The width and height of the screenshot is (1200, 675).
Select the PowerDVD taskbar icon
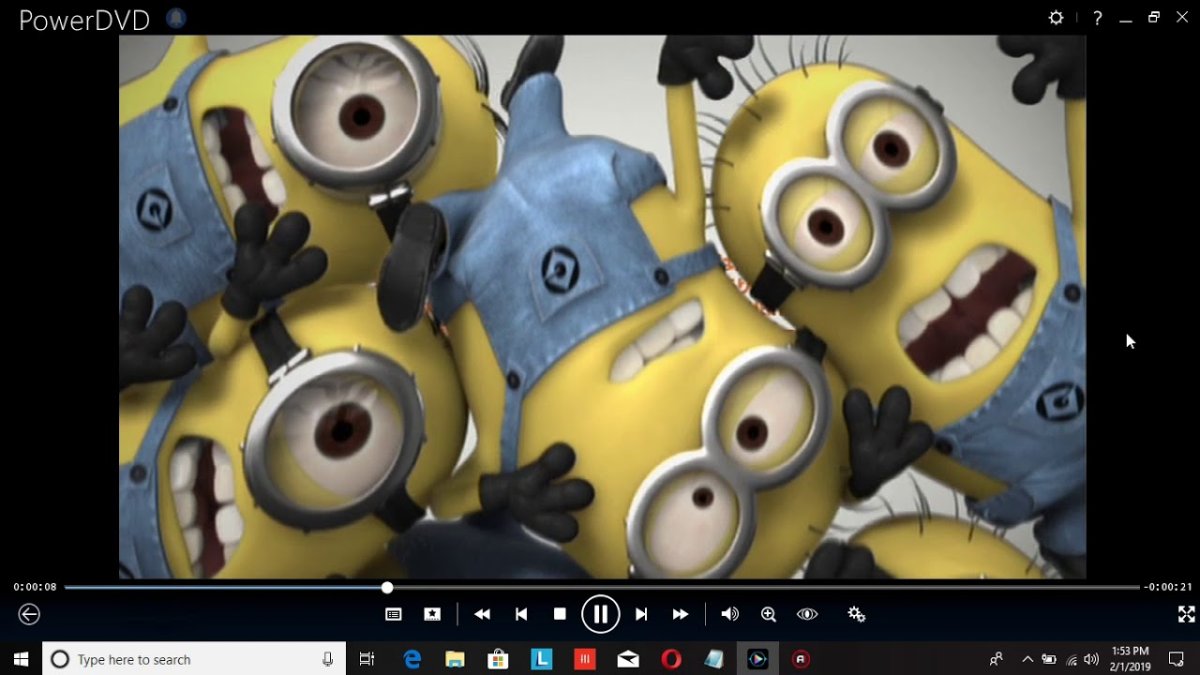pyautogui.click(x=758, y=659)
